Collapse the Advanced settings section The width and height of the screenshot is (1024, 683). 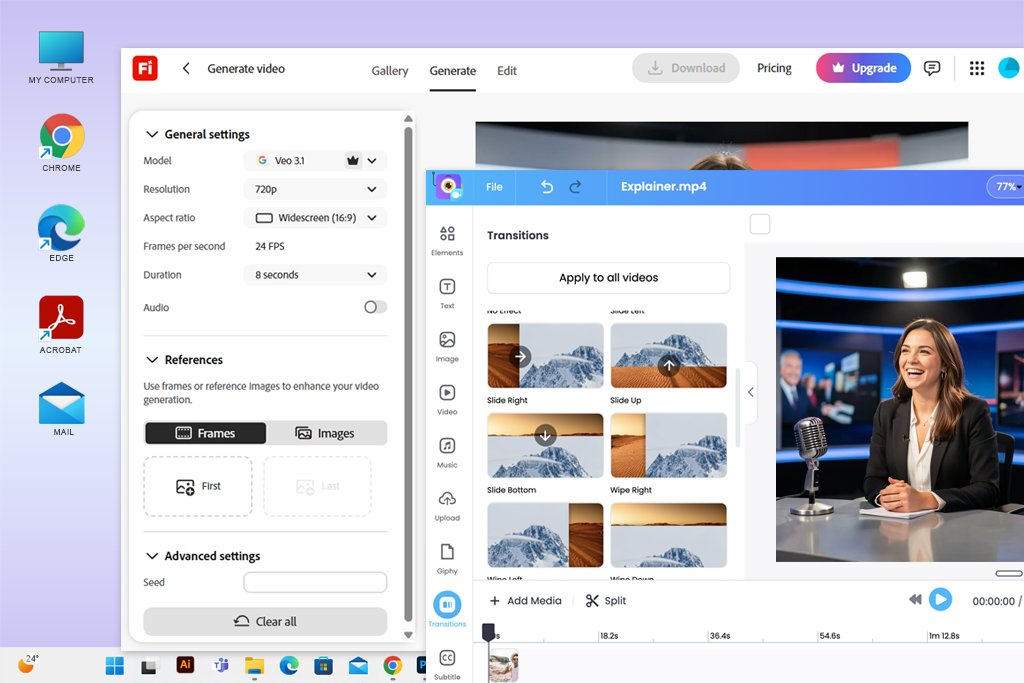[152, 556]
